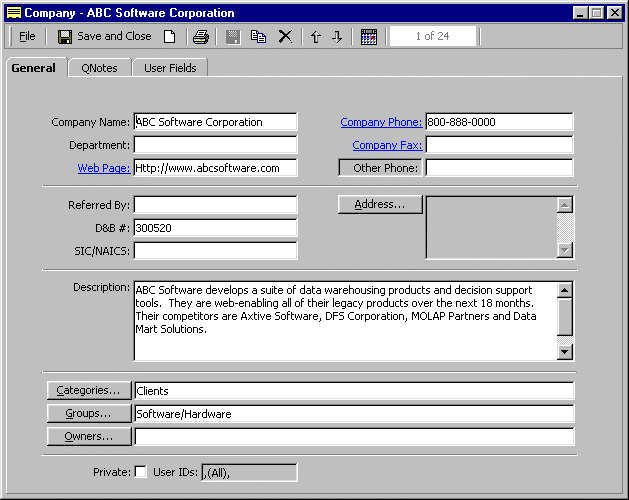Focus the SIC/NAICS field
The height and width of the screenshot is (500, 629).
(215, 250)
